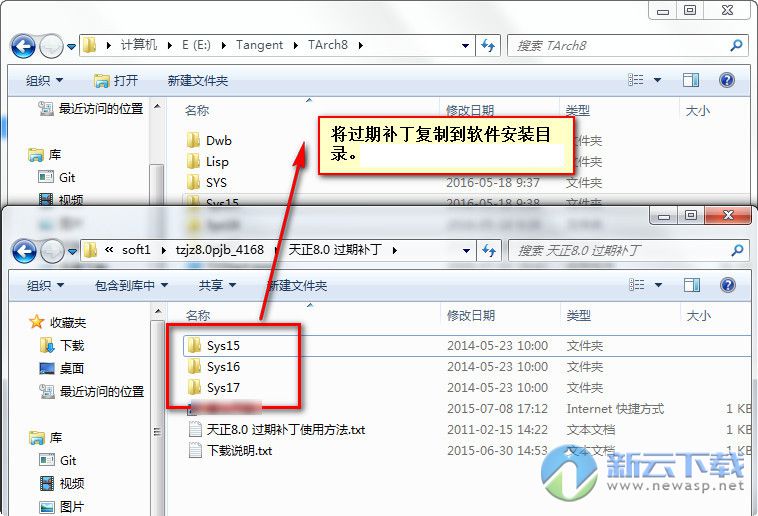Open recent pages dropdown in TArch8 window

[72, 47]
